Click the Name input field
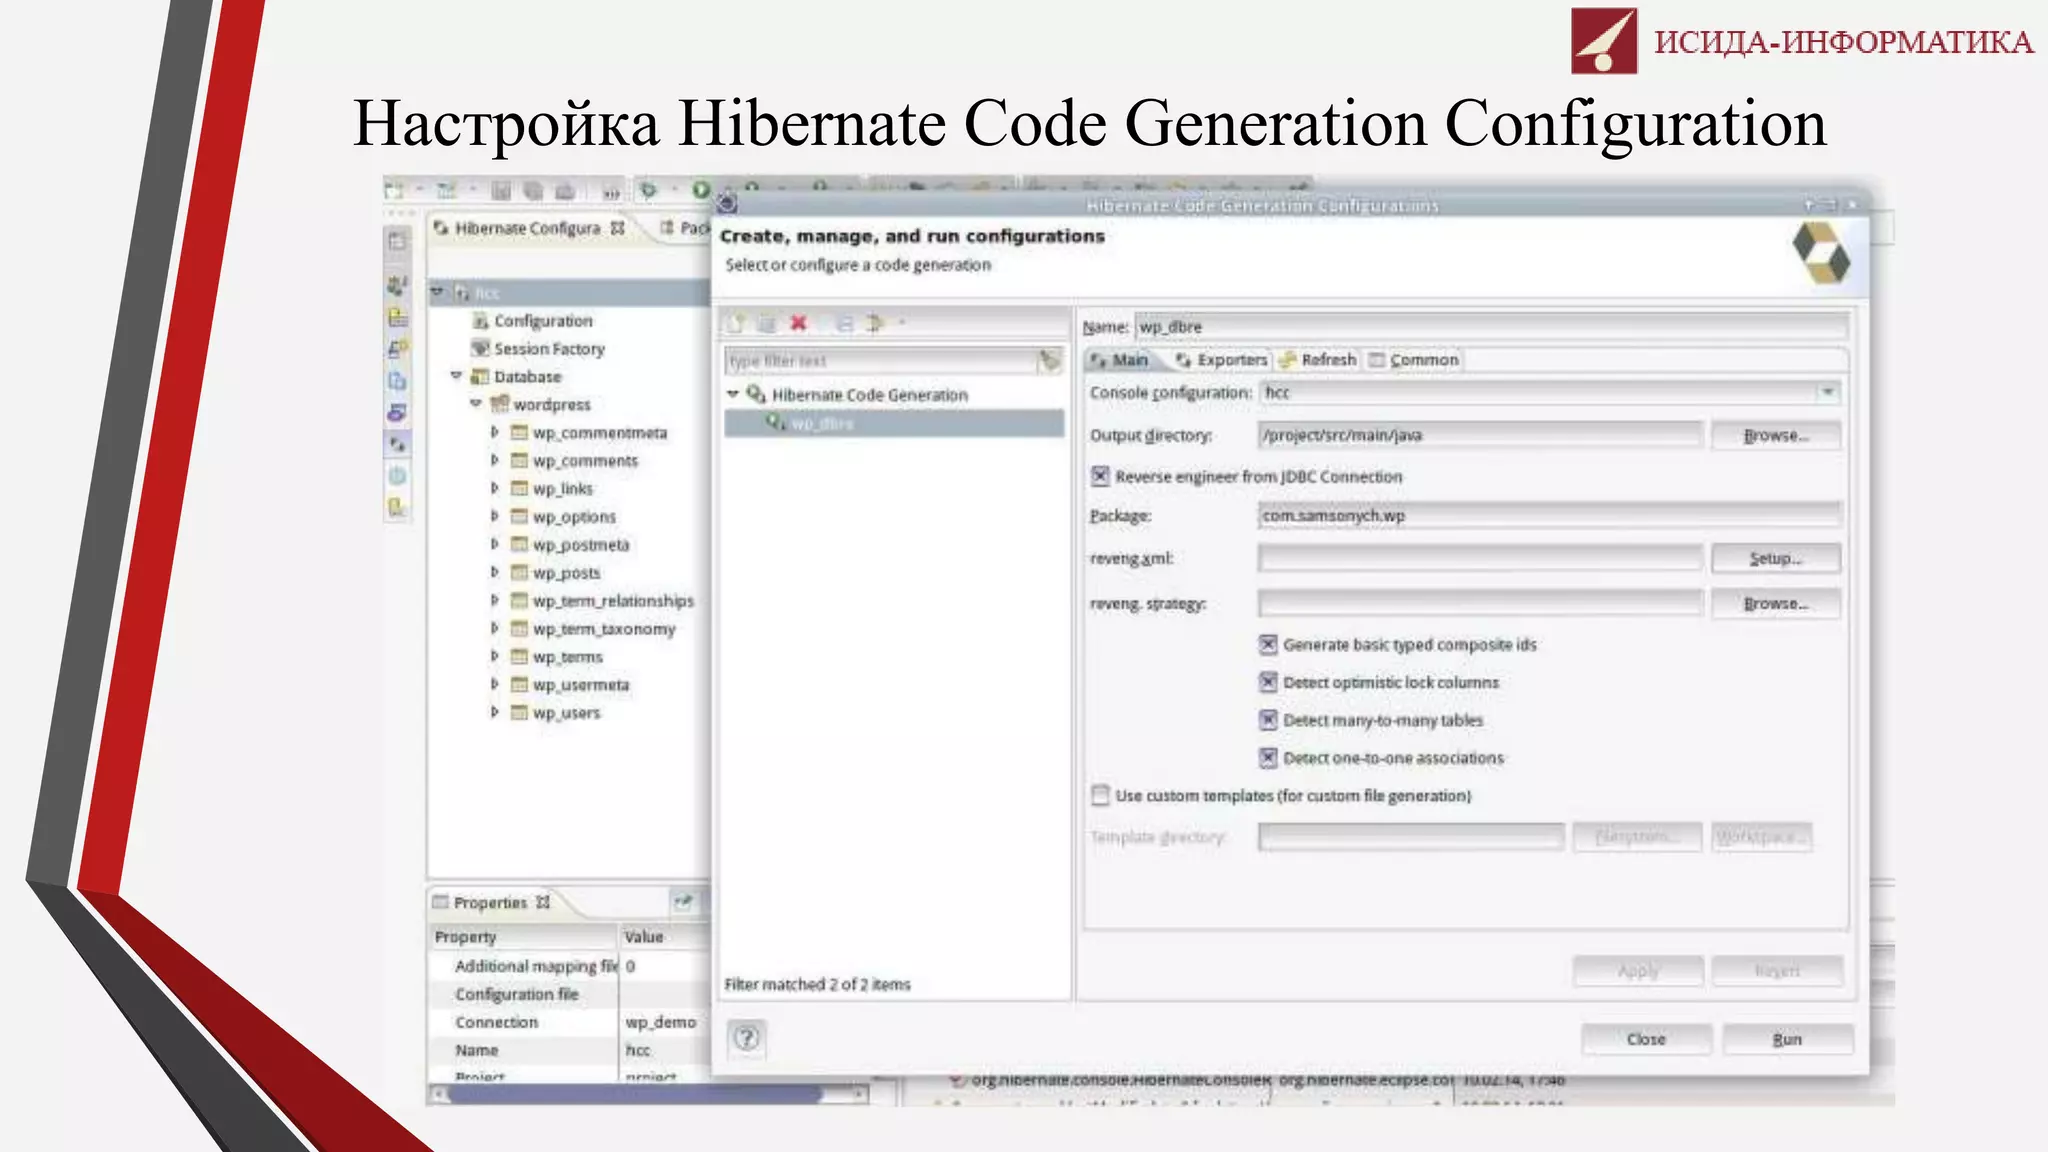The height and width of the screenshot is (1152, 2048). click(x=1492, y=326)
